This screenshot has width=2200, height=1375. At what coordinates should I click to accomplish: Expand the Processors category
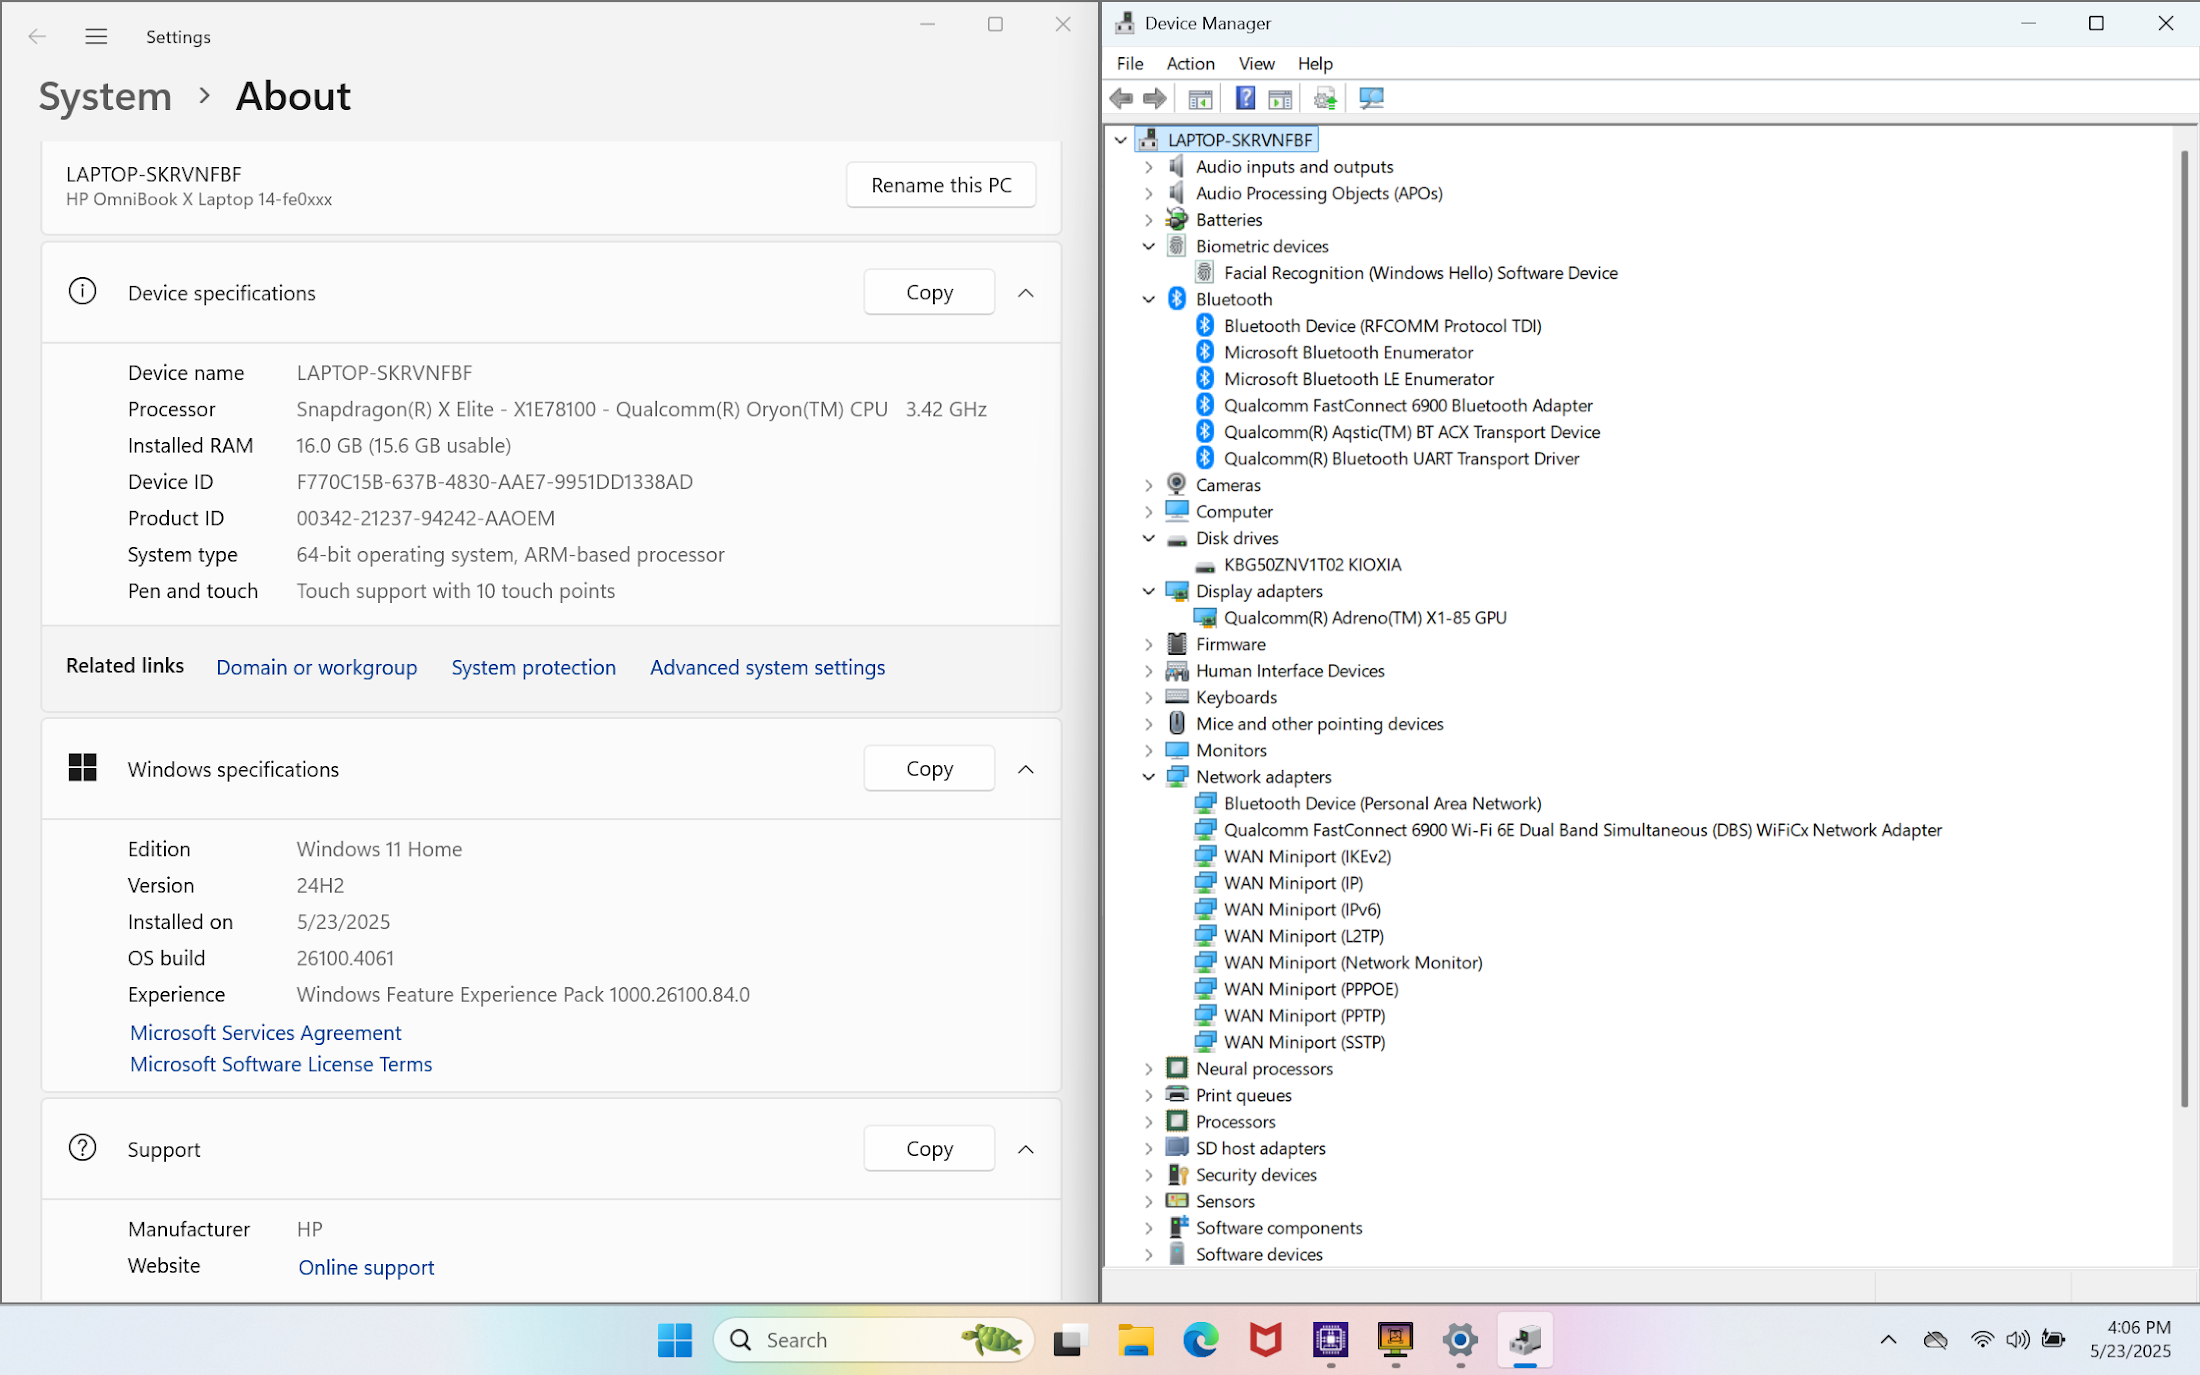[1149, 1122]
